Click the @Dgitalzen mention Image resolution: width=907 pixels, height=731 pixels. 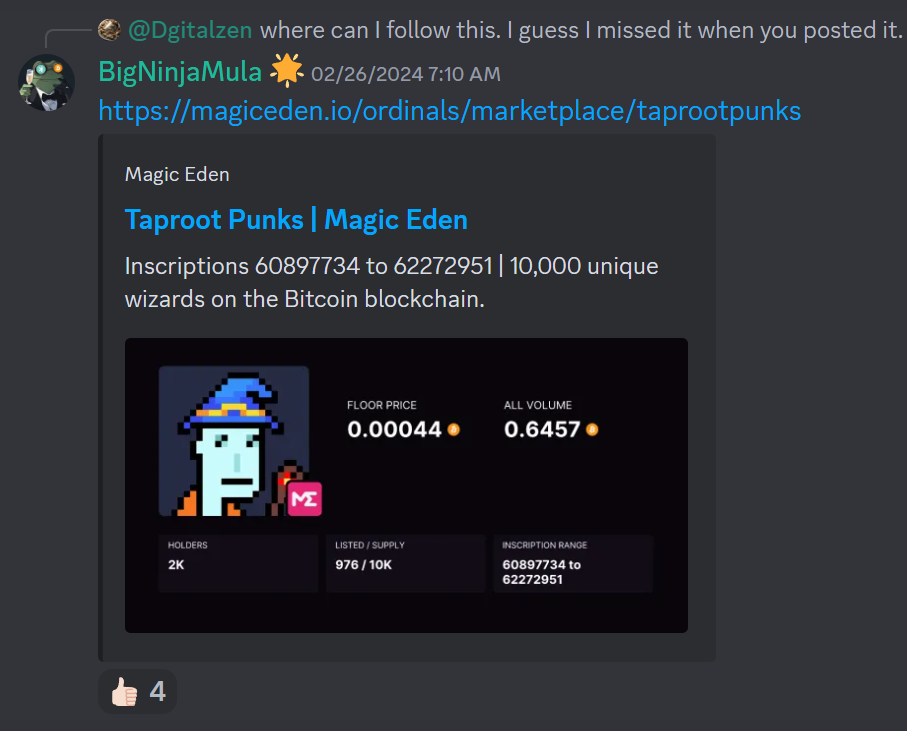coord(190,30)
